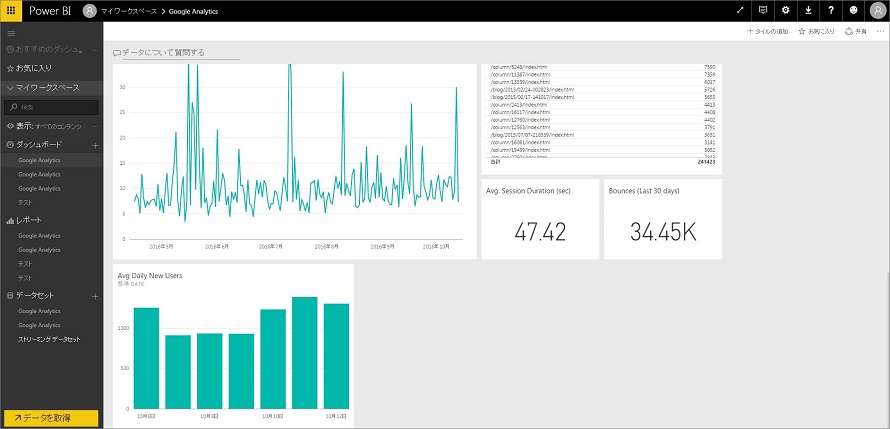Select table row /column/2413/index.html
890x429 pixels.
(x=602, y=105)
